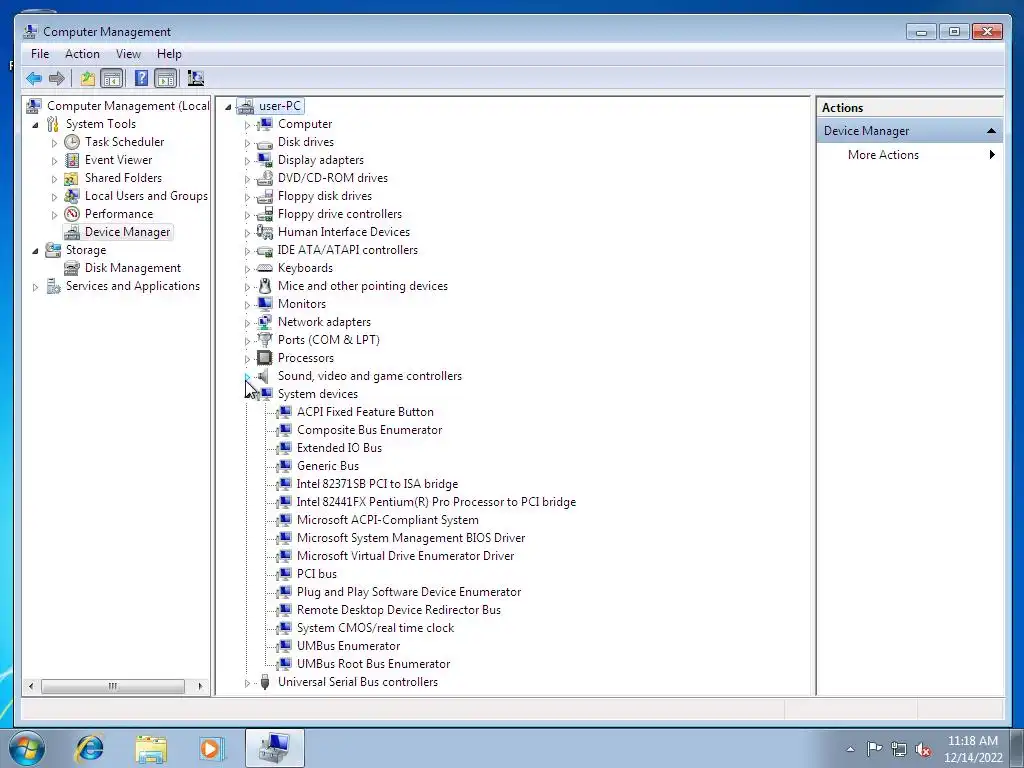Screen dimensions: 1024x768
Task: Select the Performance icon
Action: coord(72,214)
